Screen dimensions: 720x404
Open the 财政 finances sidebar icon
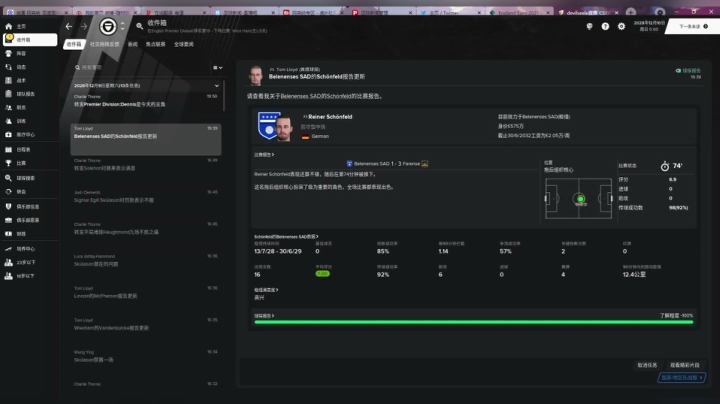tap(8, 234)
